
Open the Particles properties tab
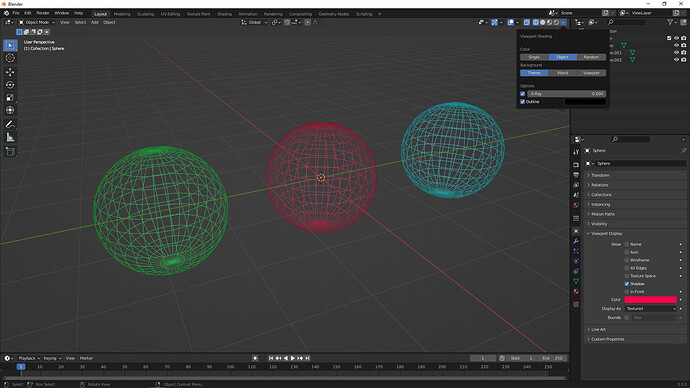[576, 251]
